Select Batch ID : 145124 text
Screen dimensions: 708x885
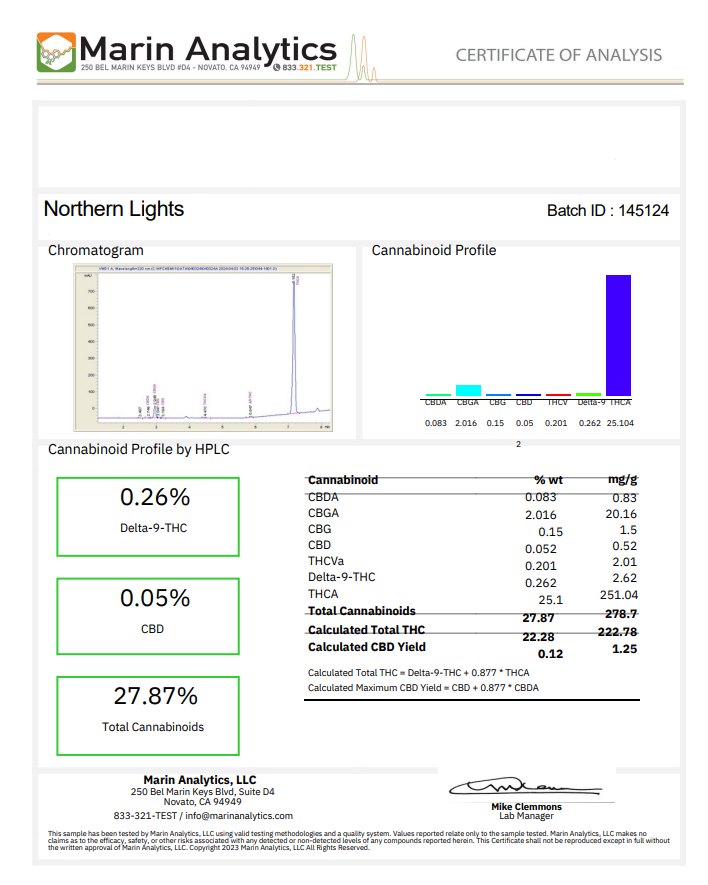click(x=608, y=211)
